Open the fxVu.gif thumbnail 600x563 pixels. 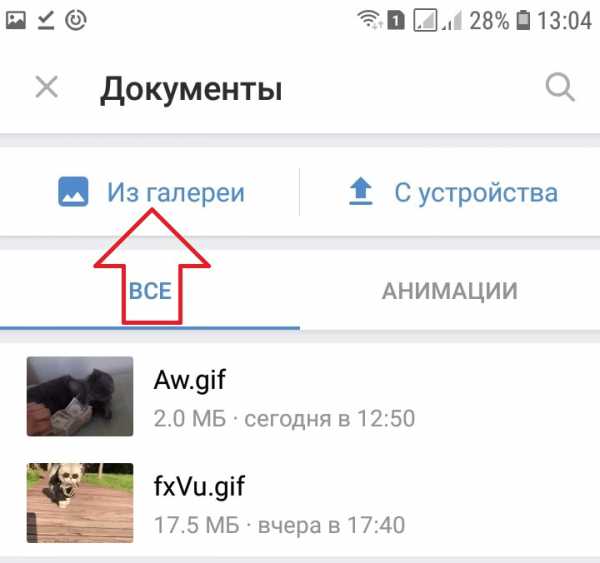click(x=80, y=503)
